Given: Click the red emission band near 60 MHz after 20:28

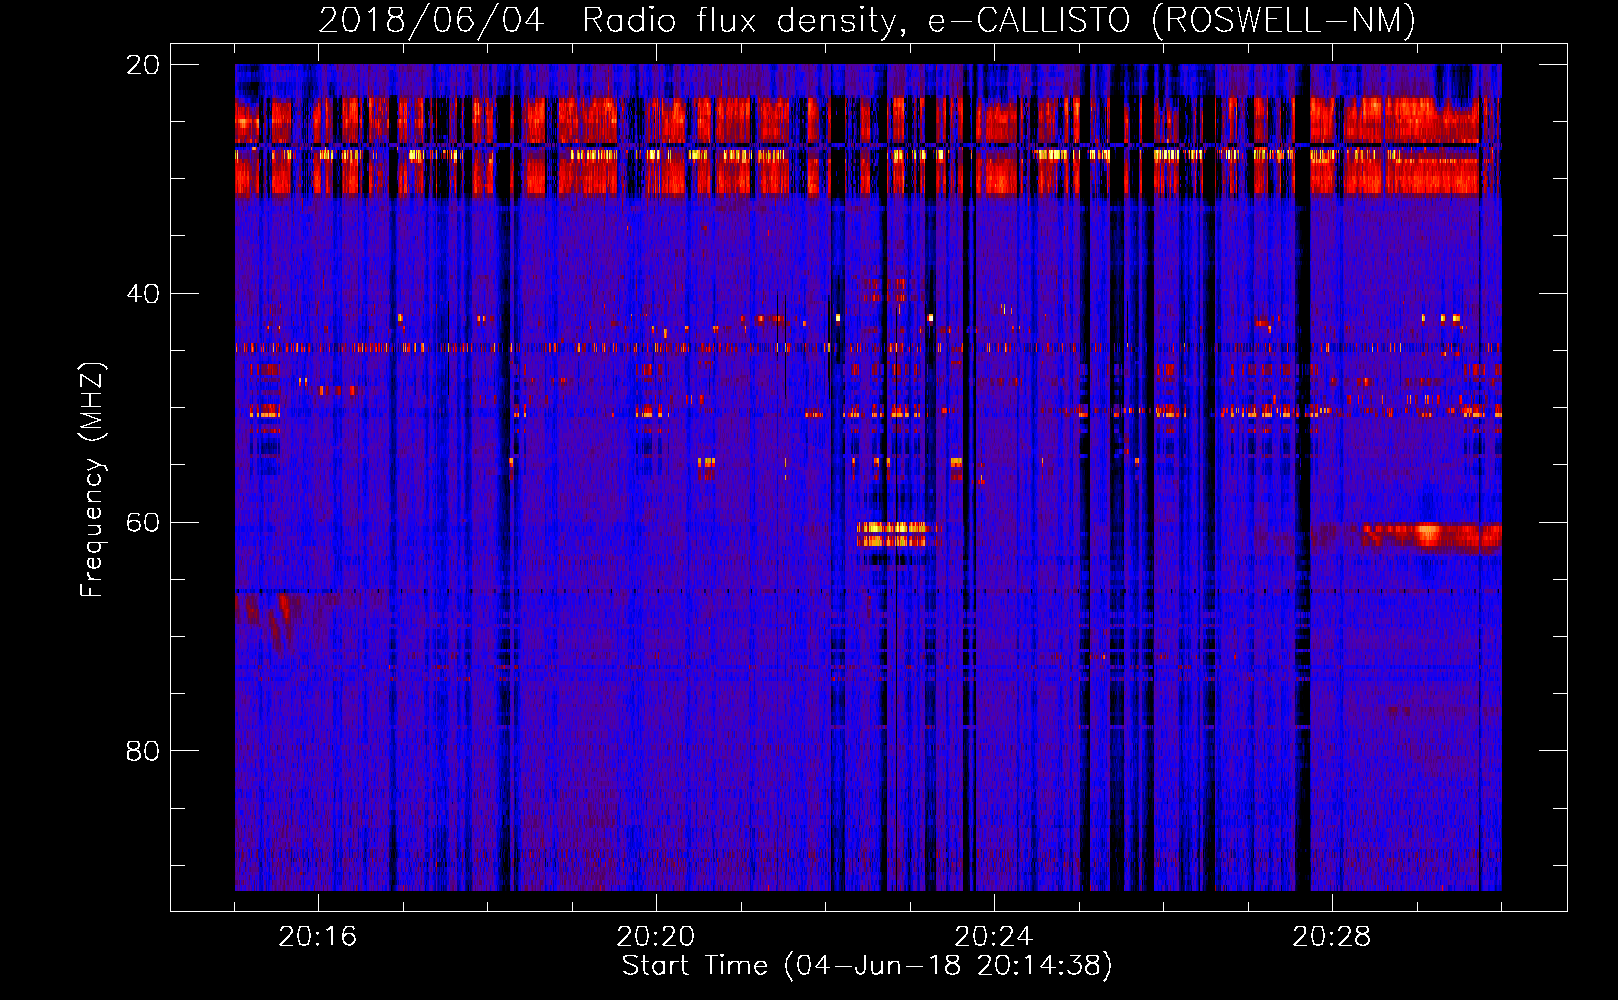Looking at the screenshot, I should [1430, 536].
